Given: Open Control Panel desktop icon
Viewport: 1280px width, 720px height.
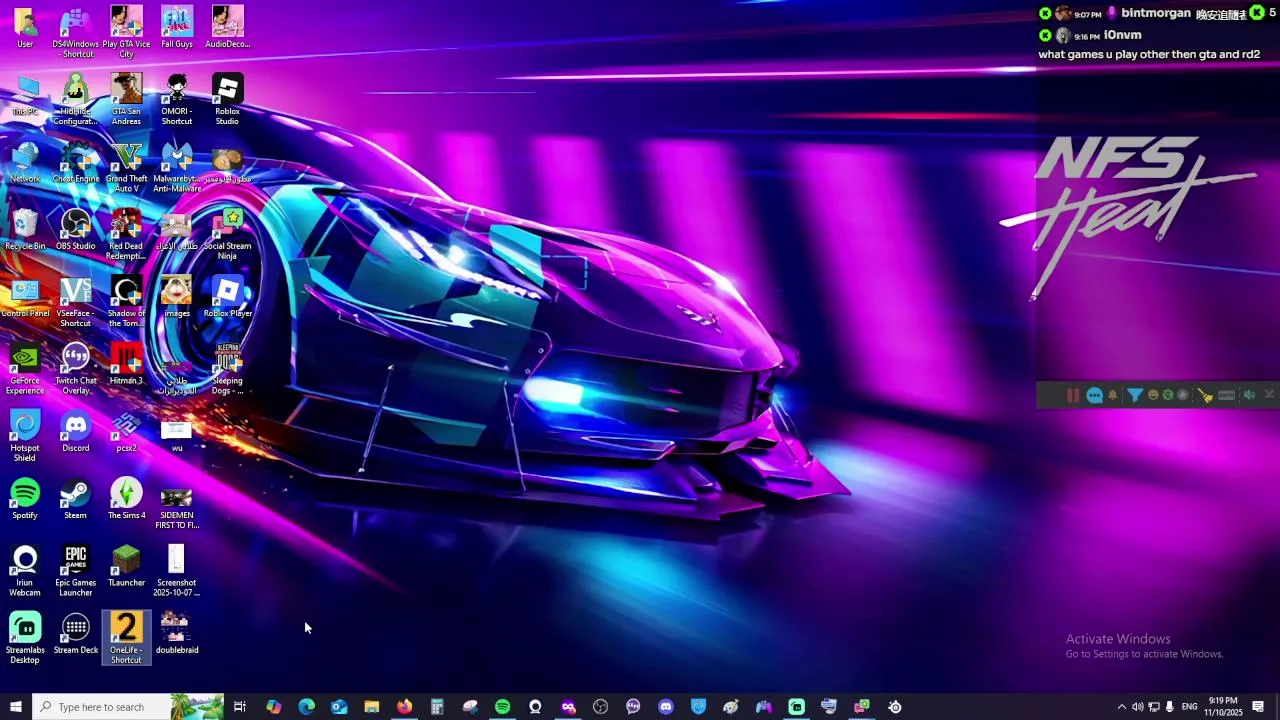Looking at the screenshot, I should point(25,298).
